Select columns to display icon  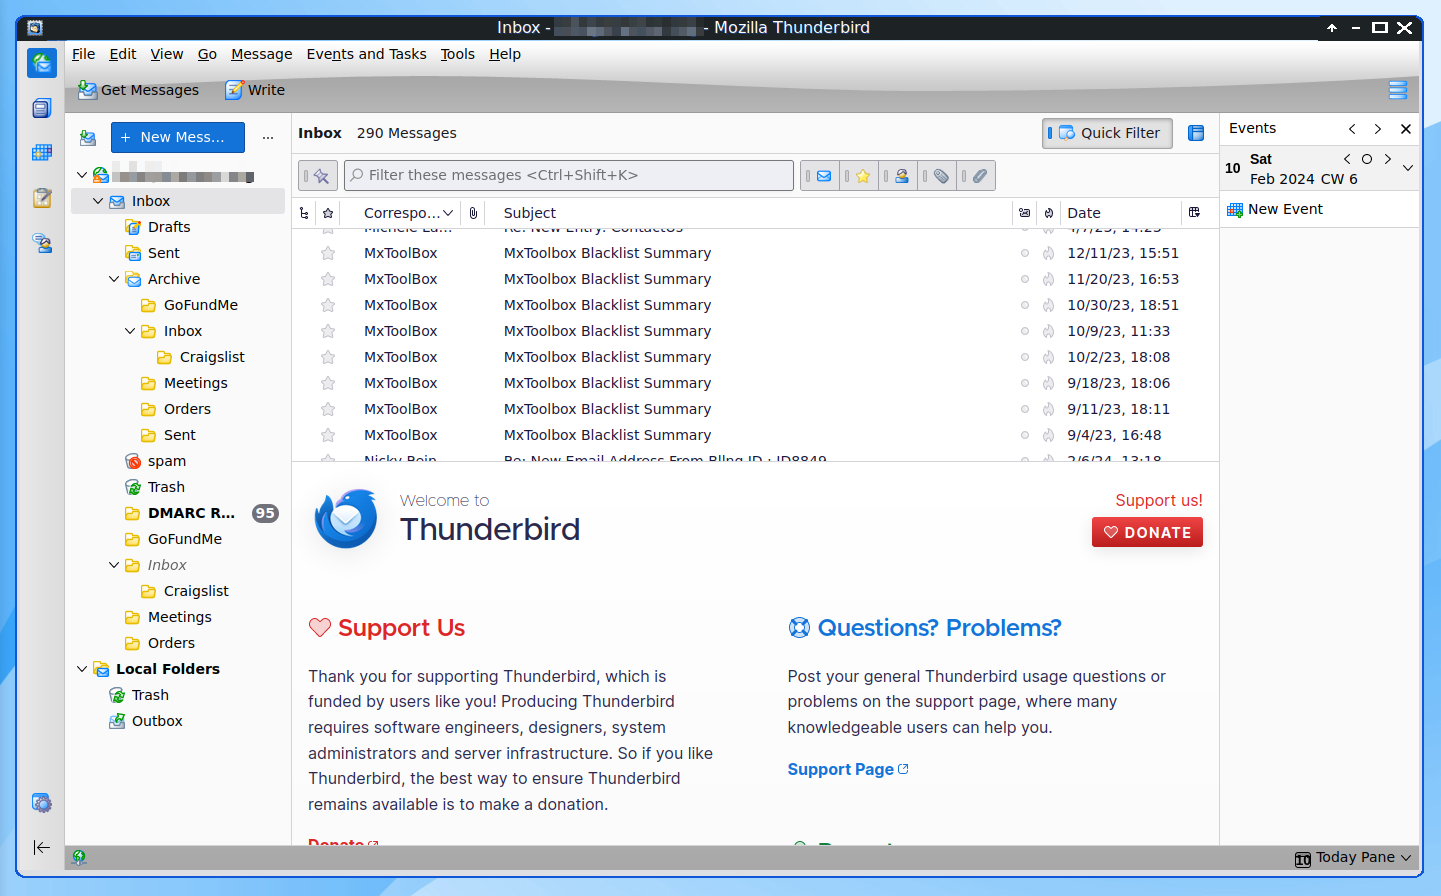(x=1194, y=213)
